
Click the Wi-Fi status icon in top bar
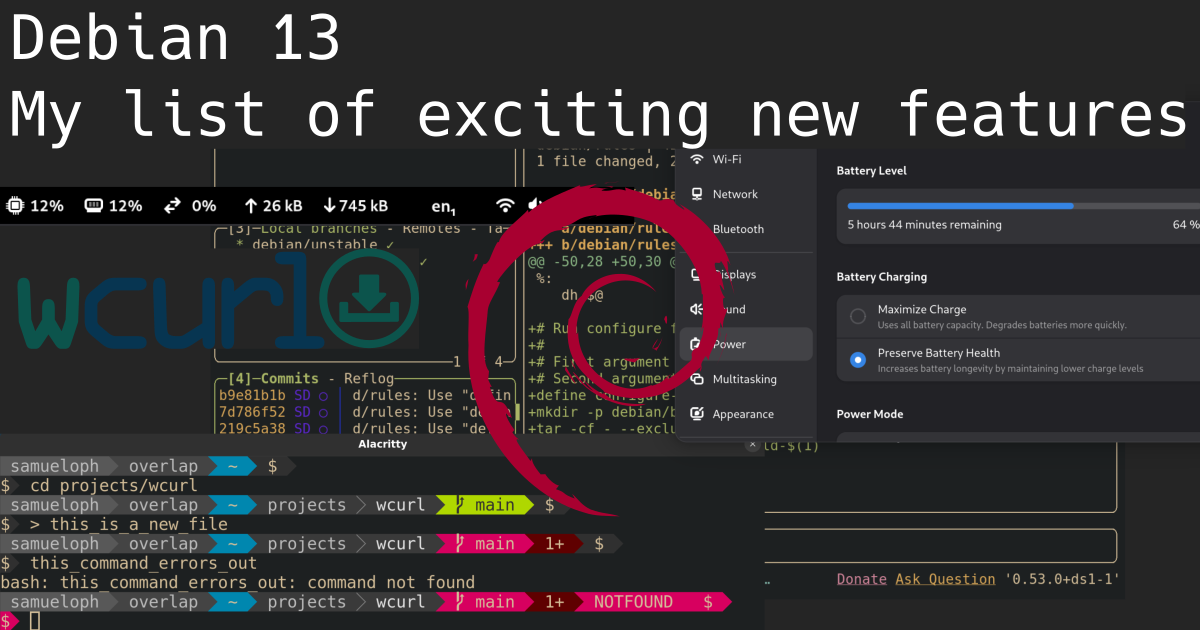pyautogui.click(x=506, y=206)
